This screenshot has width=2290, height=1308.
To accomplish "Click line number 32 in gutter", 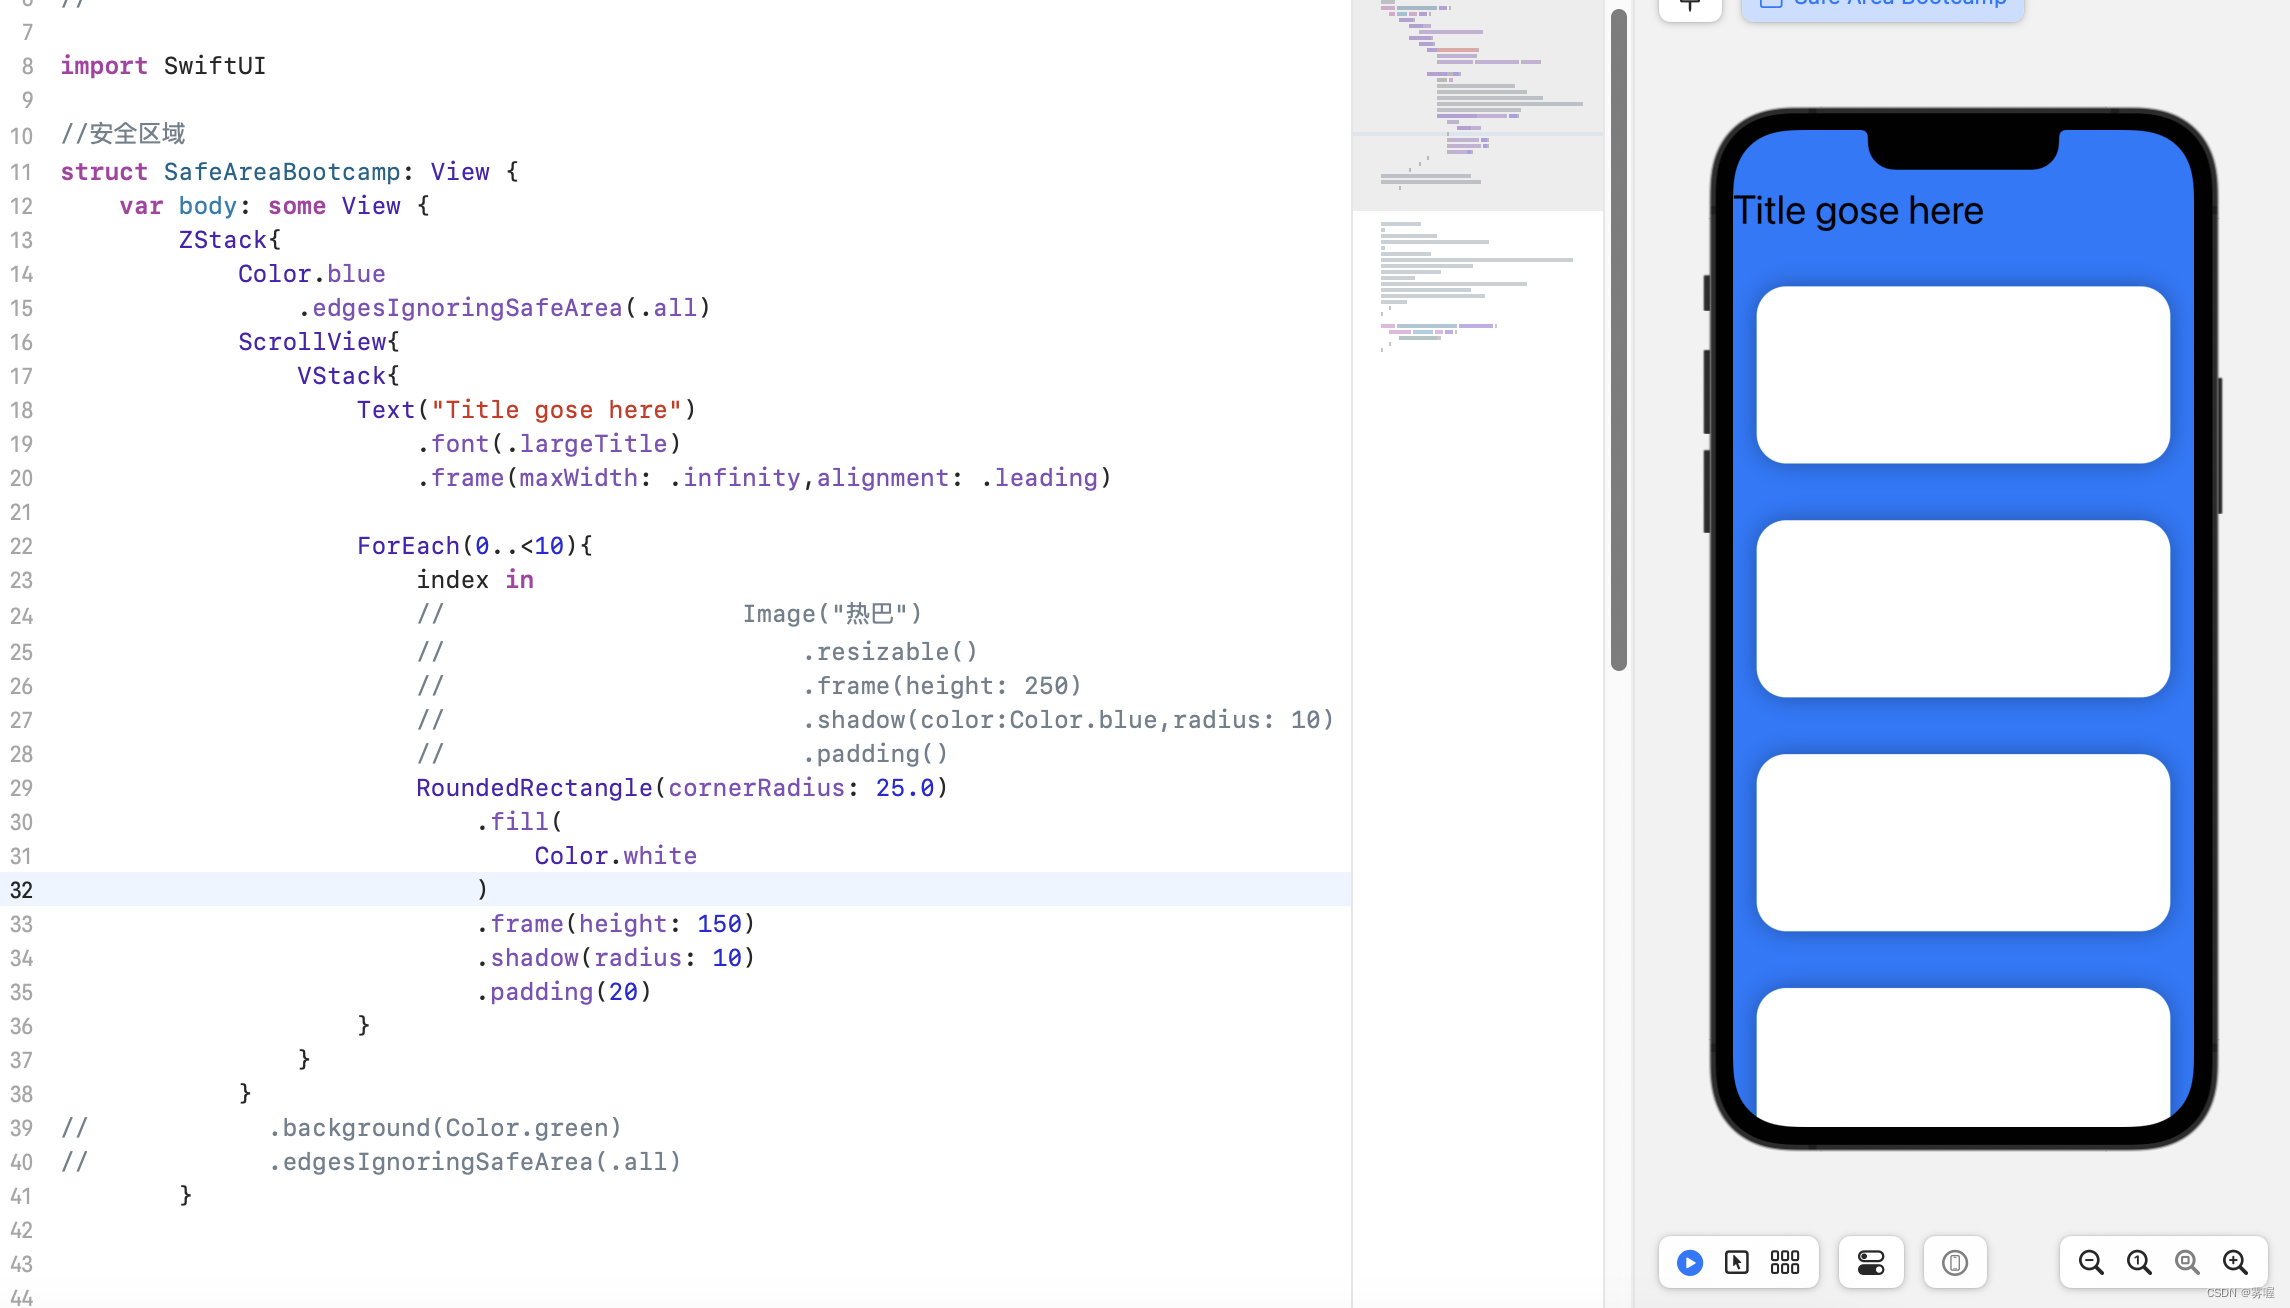I will click(x=22, y=889).
